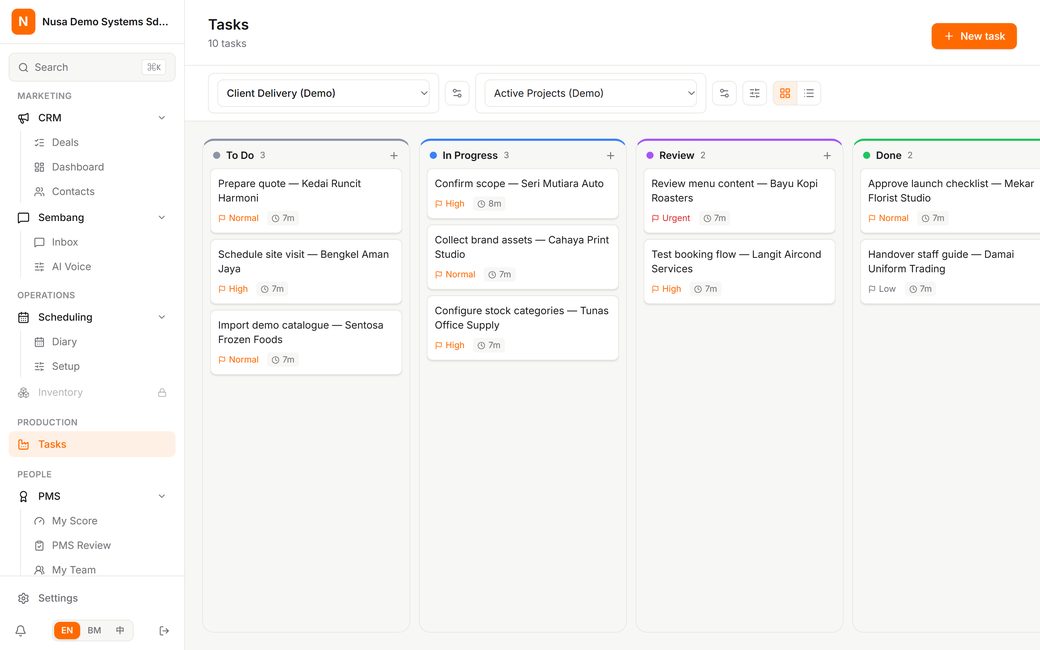
Task: Collapse the Scheduling section chevron
Action: 162,317
